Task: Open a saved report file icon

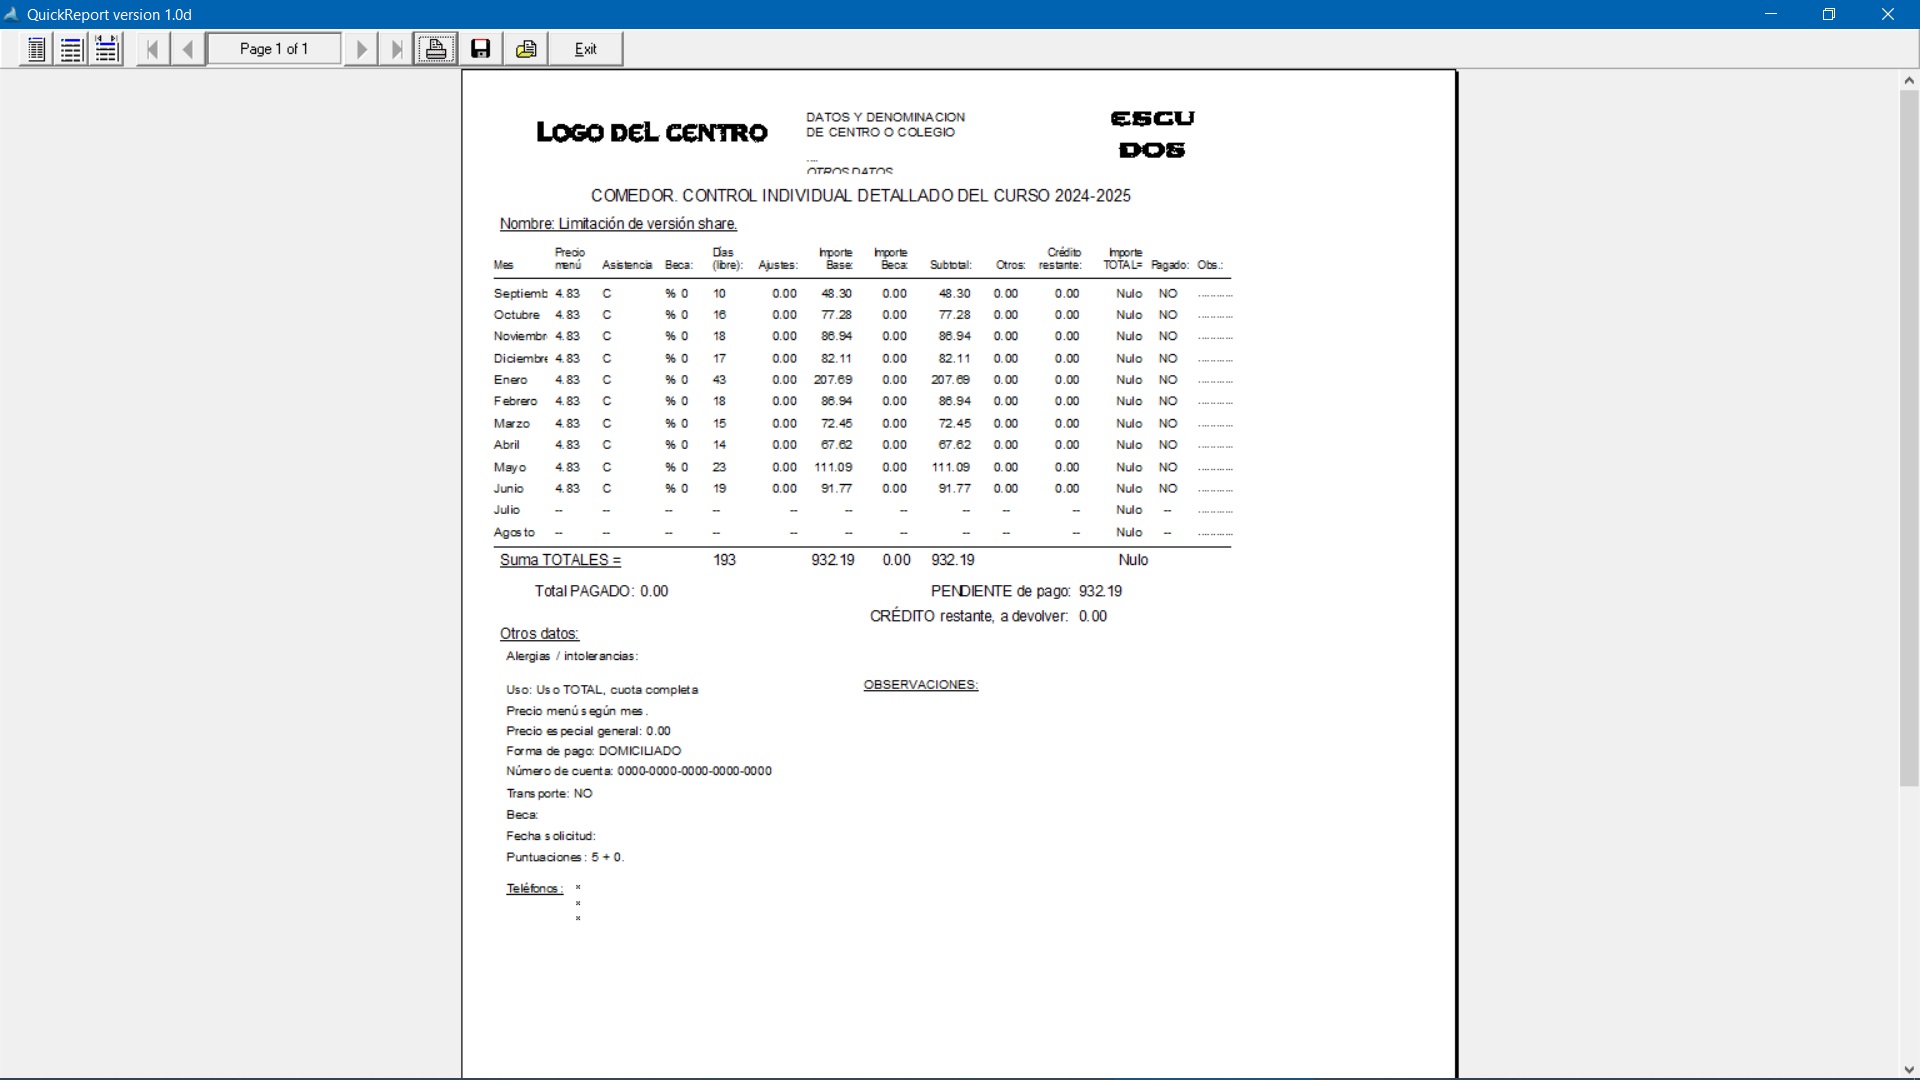Action: 526,49
